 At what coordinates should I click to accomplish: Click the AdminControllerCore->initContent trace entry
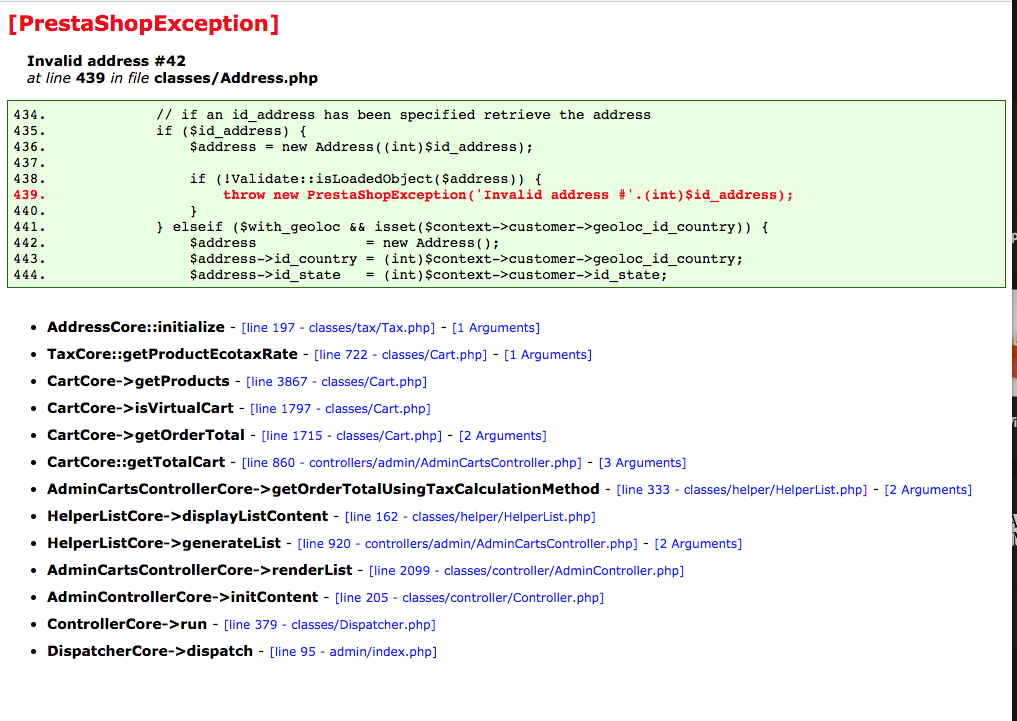[x=183, y=597]
